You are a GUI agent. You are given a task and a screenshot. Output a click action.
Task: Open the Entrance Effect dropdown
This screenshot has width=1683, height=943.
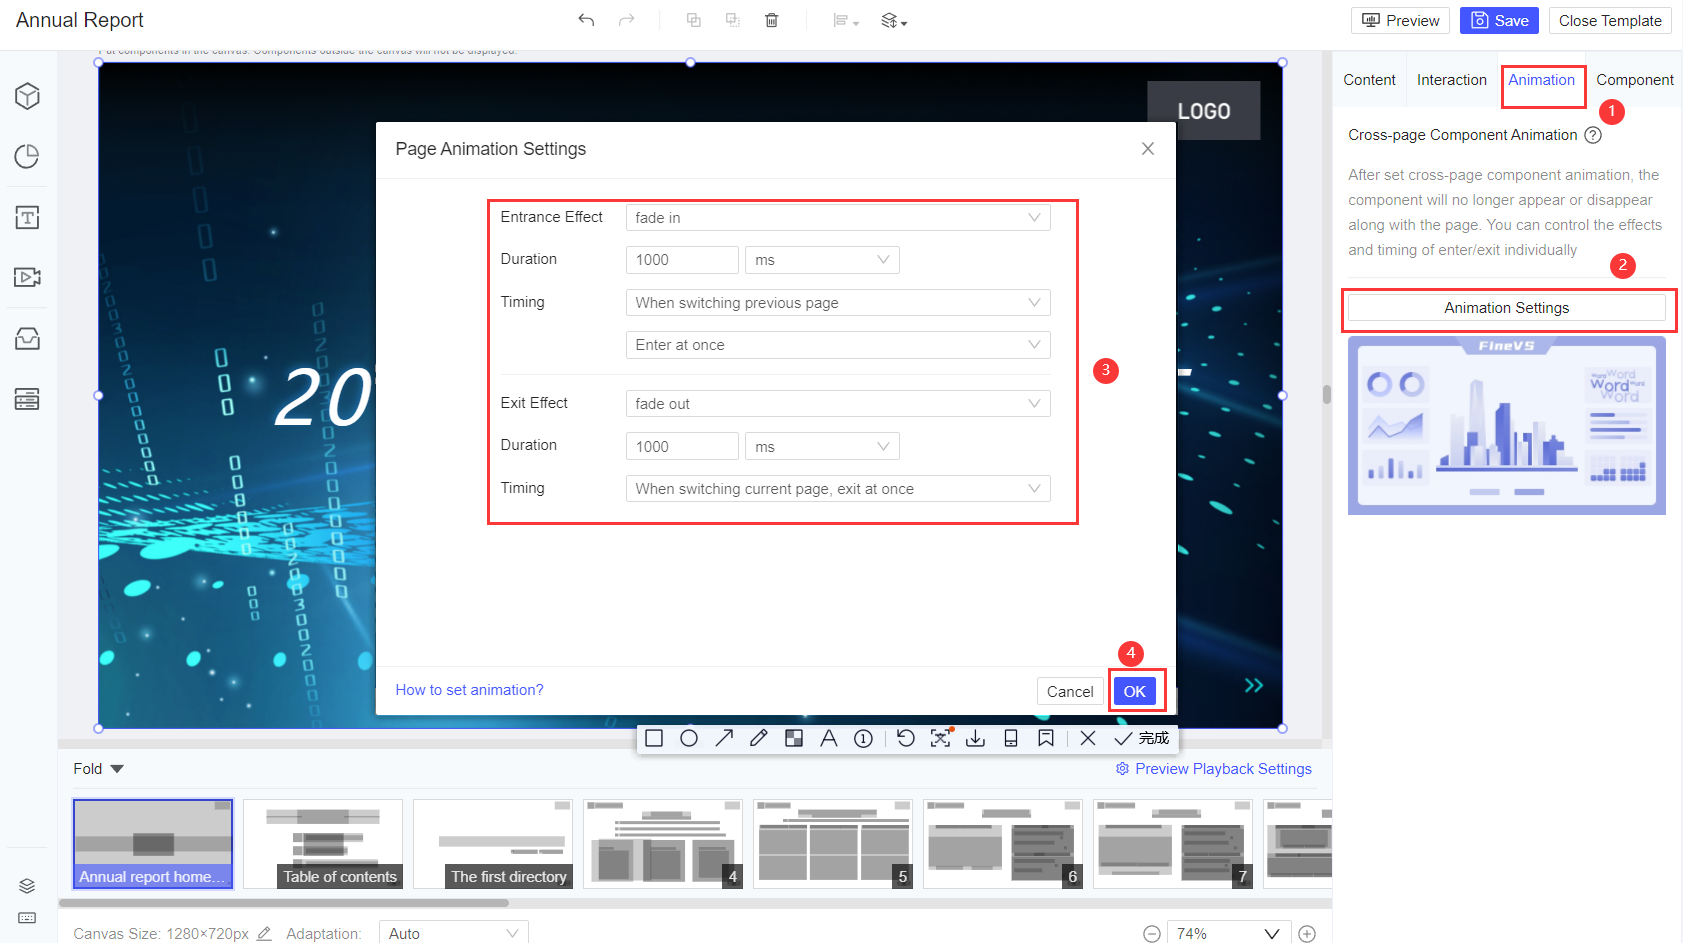pyautogui.click(x=837, y=217)
